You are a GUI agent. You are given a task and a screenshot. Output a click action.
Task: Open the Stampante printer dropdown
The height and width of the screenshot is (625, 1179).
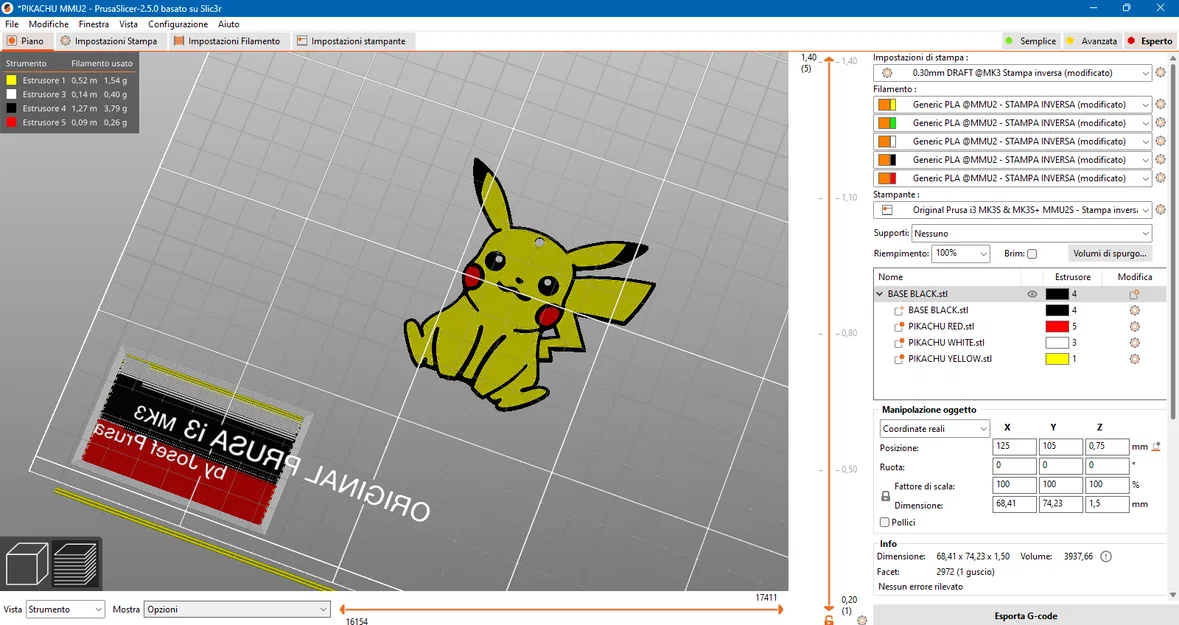coord(1012,210)
